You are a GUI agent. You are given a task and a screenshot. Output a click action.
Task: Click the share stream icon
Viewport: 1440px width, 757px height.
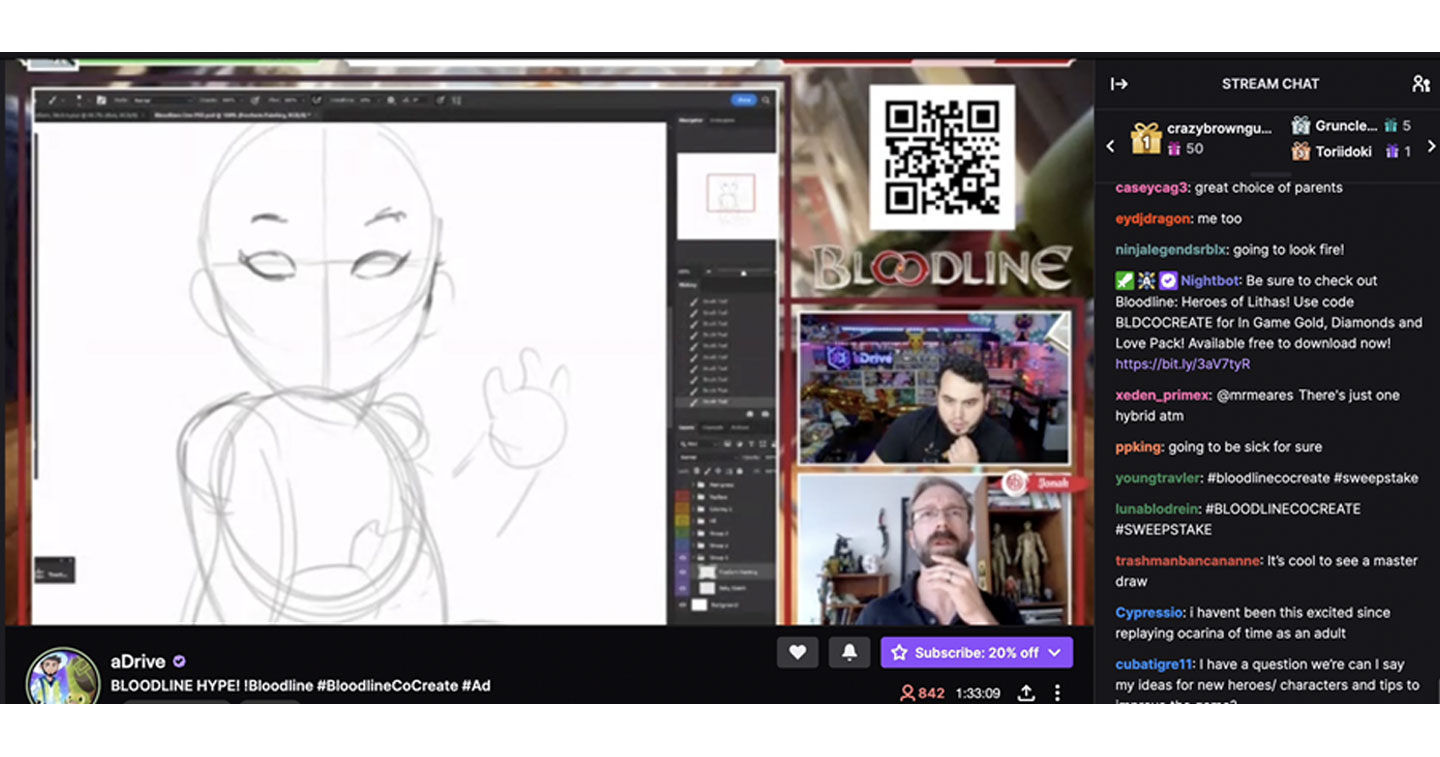coord(1026,693)
